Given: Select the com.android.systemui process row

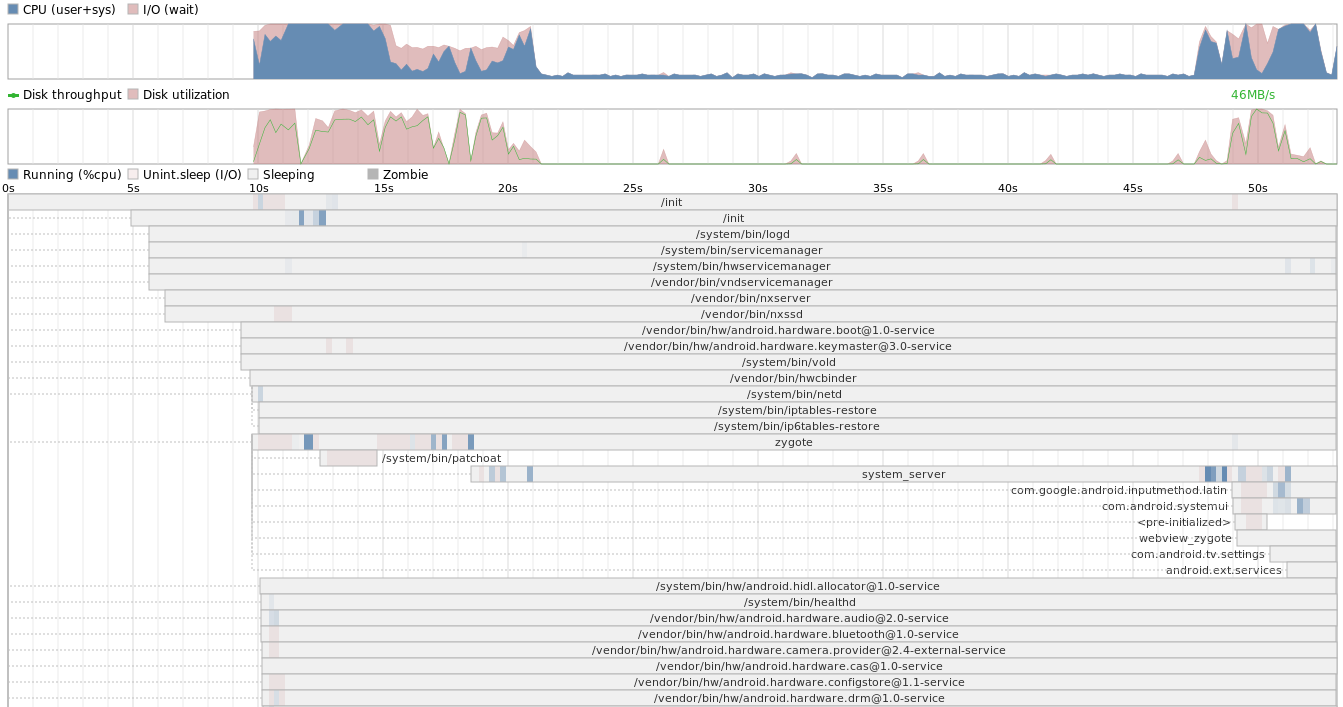Looking at the screenshot, I should click(1165, 506).
